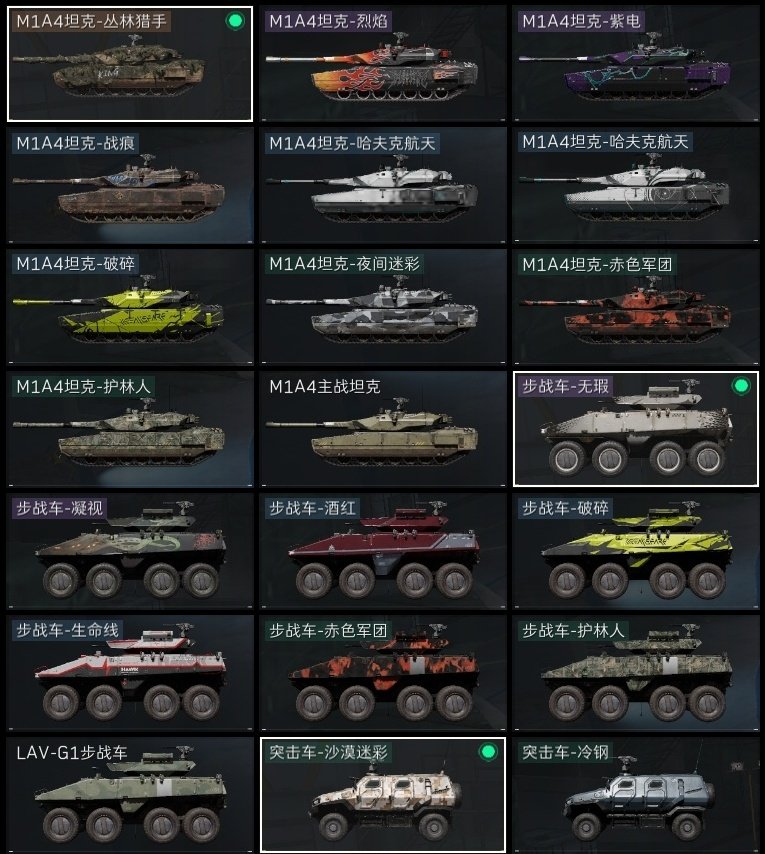This screenshot has width=765, height=854.
Task: Pick the M1A4坦克-护林人 skin
Action: click(130, 429)
